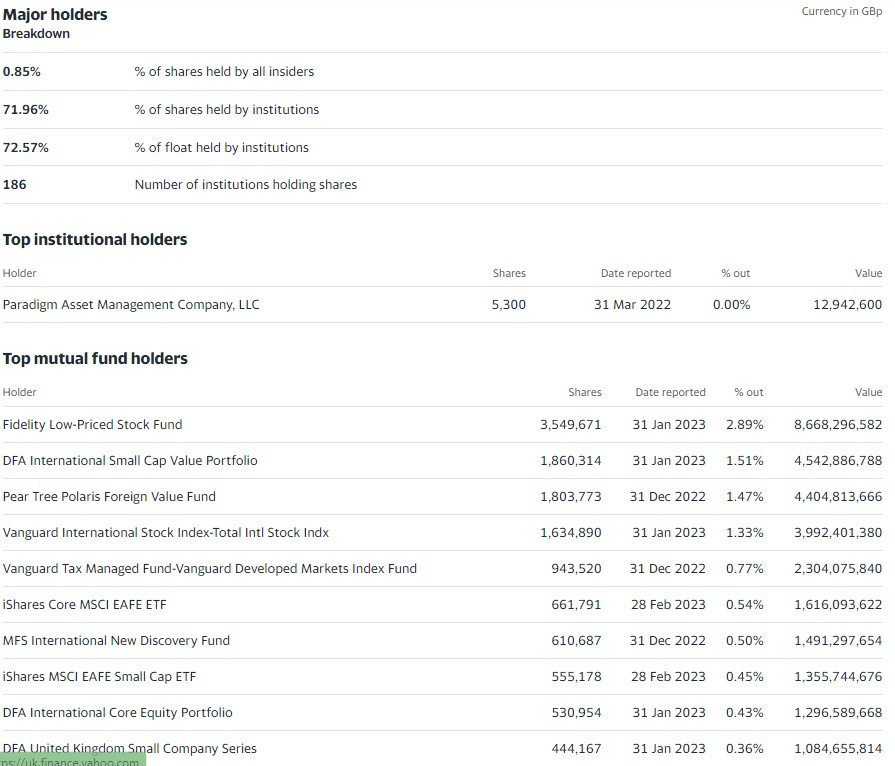
Task: Click iShares Core MSCI EAFE ETF
Action: [x=84, y=604]
